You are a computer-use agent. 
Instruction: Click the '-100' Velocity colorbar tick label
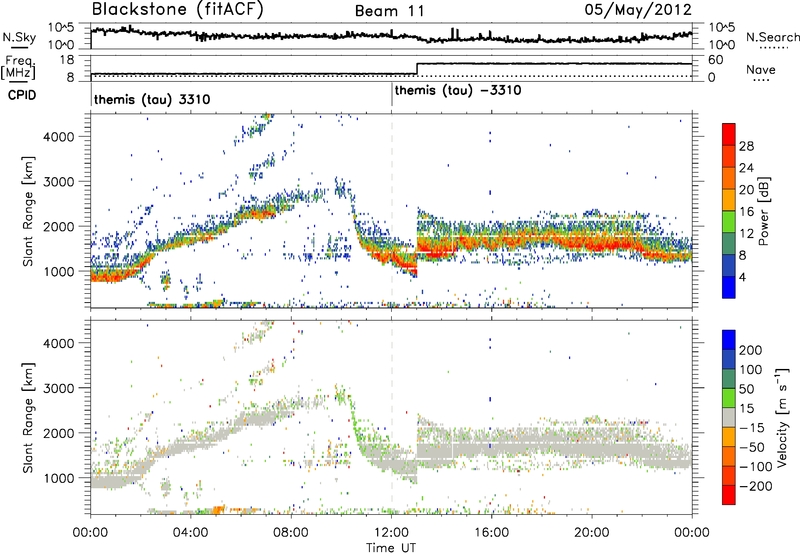tap(755, 467)
